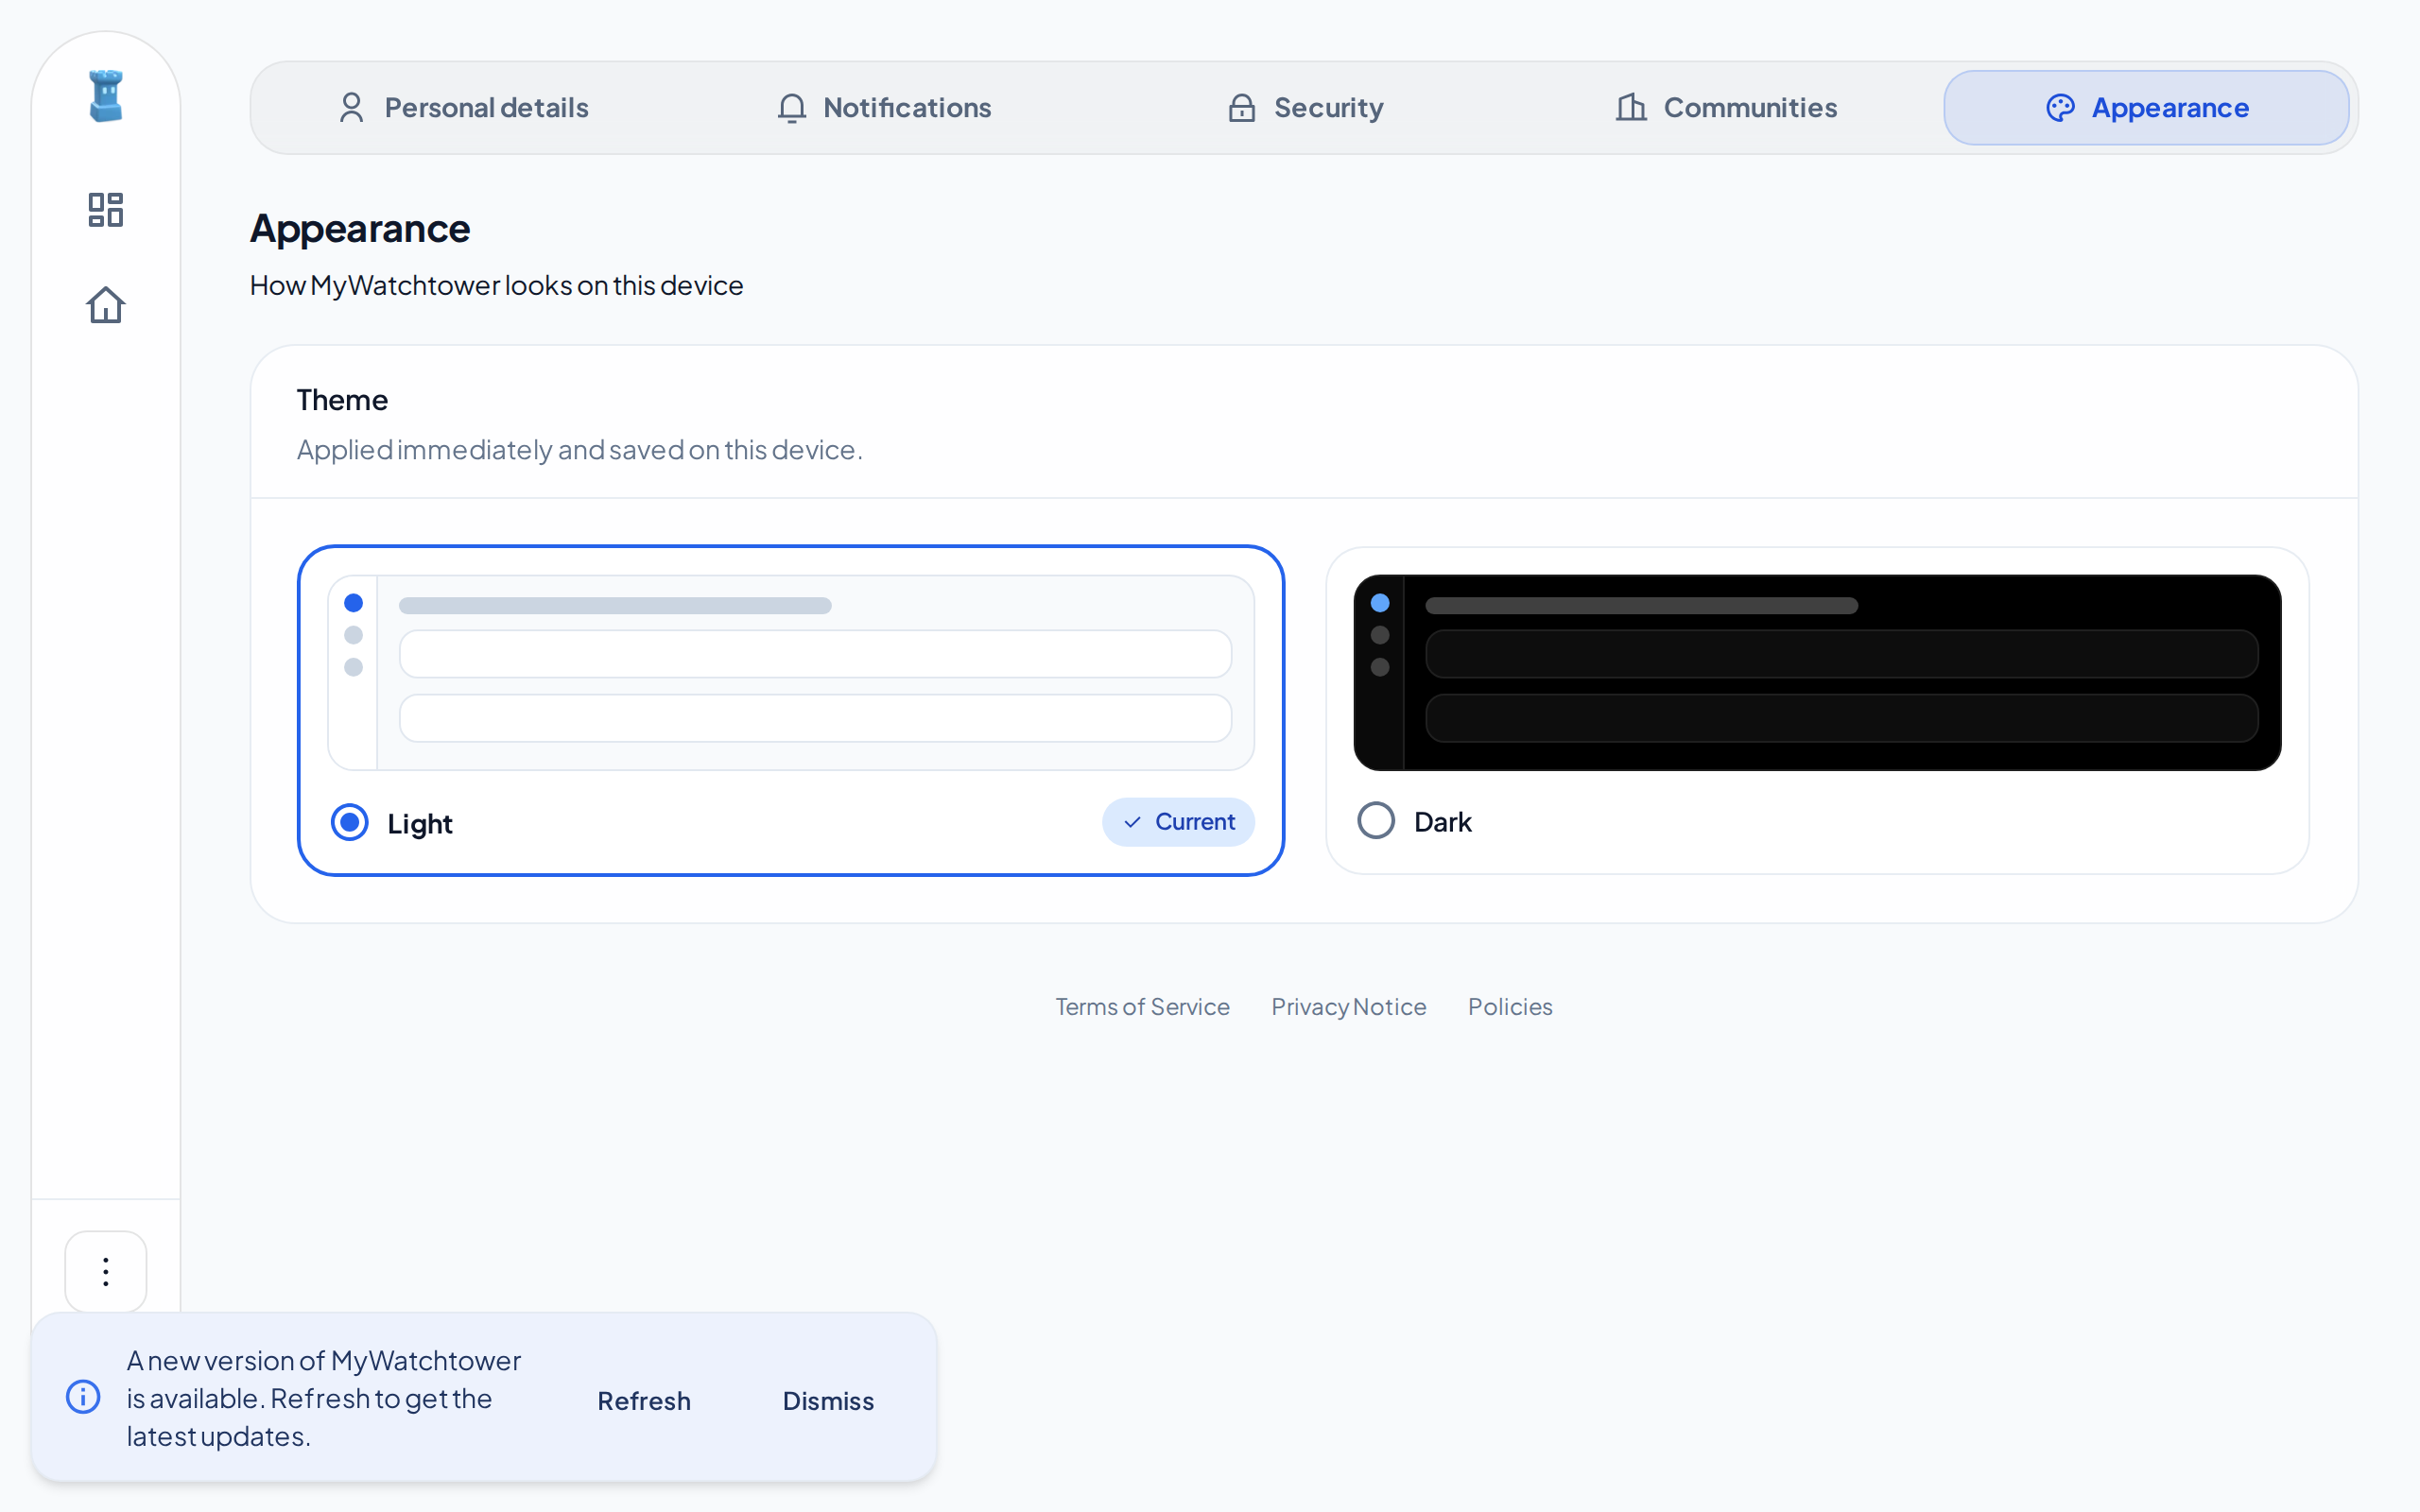Click the 'A new version of MyWatchtower' message
This screenshot has height=1512, width=2420.
[324, 1398]
